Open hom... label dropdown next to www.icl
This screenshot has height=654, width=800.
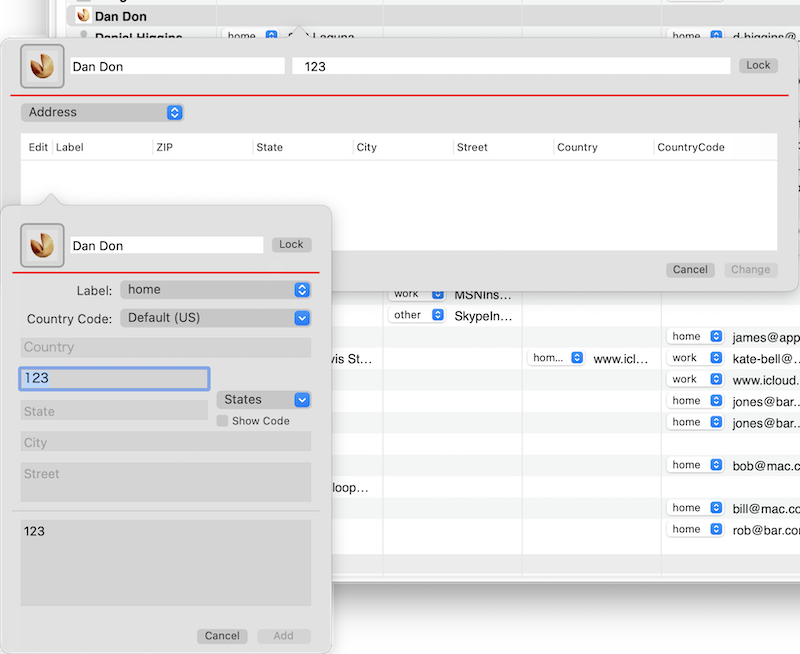pos(556,358)
